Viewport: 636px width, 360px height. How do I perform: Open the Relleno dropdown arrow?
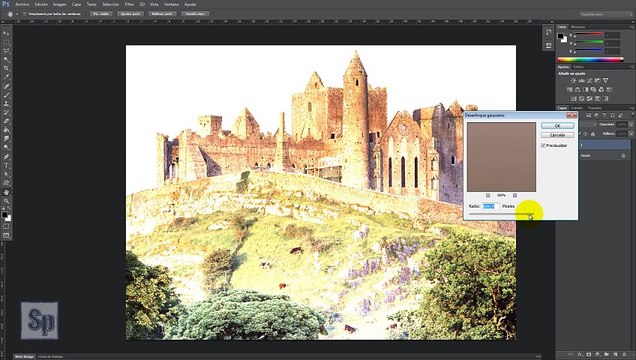(631, 134)
